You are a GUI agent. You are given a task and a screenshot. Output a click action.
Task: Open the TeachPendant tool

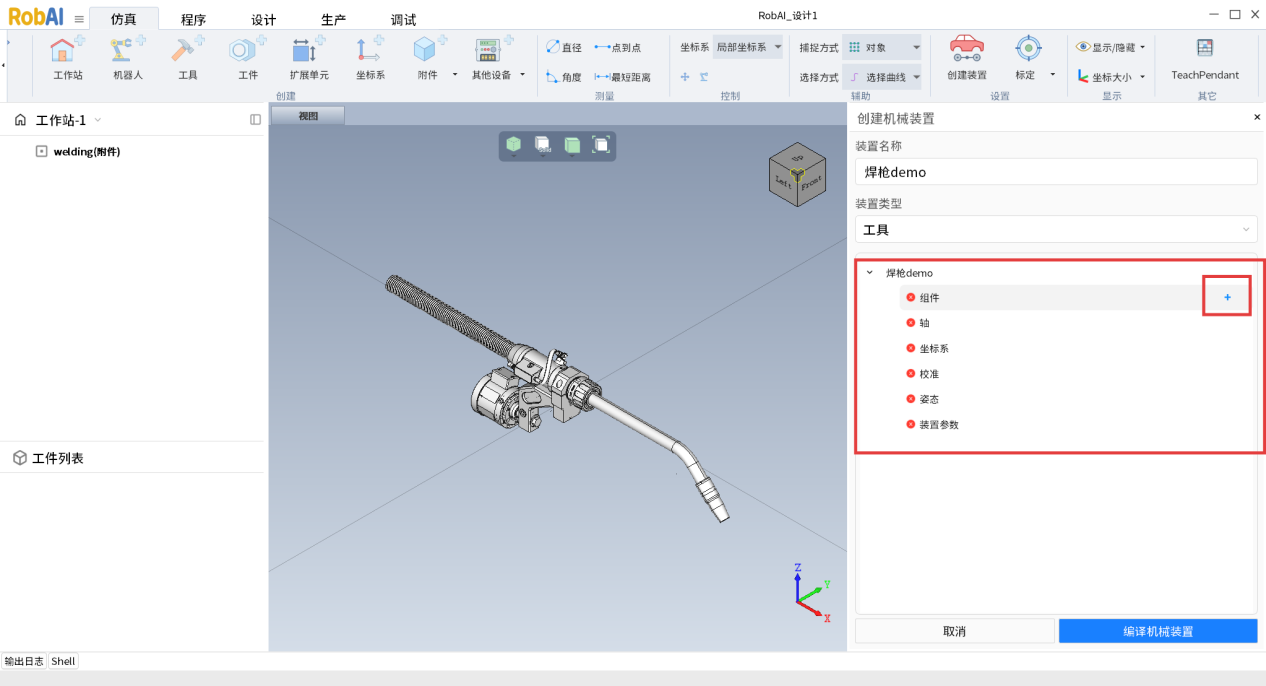coord(1205,58)
